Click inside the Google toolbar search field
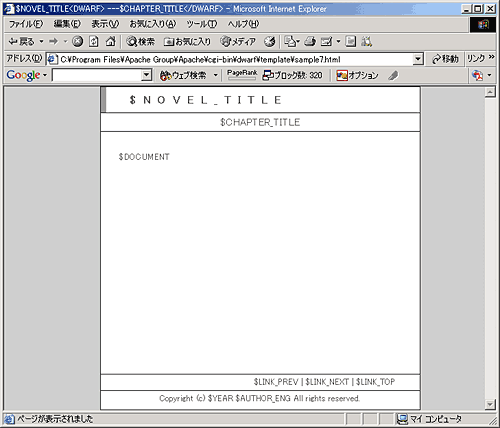This screenshot has height=428, width=500. tap(97, 75)
